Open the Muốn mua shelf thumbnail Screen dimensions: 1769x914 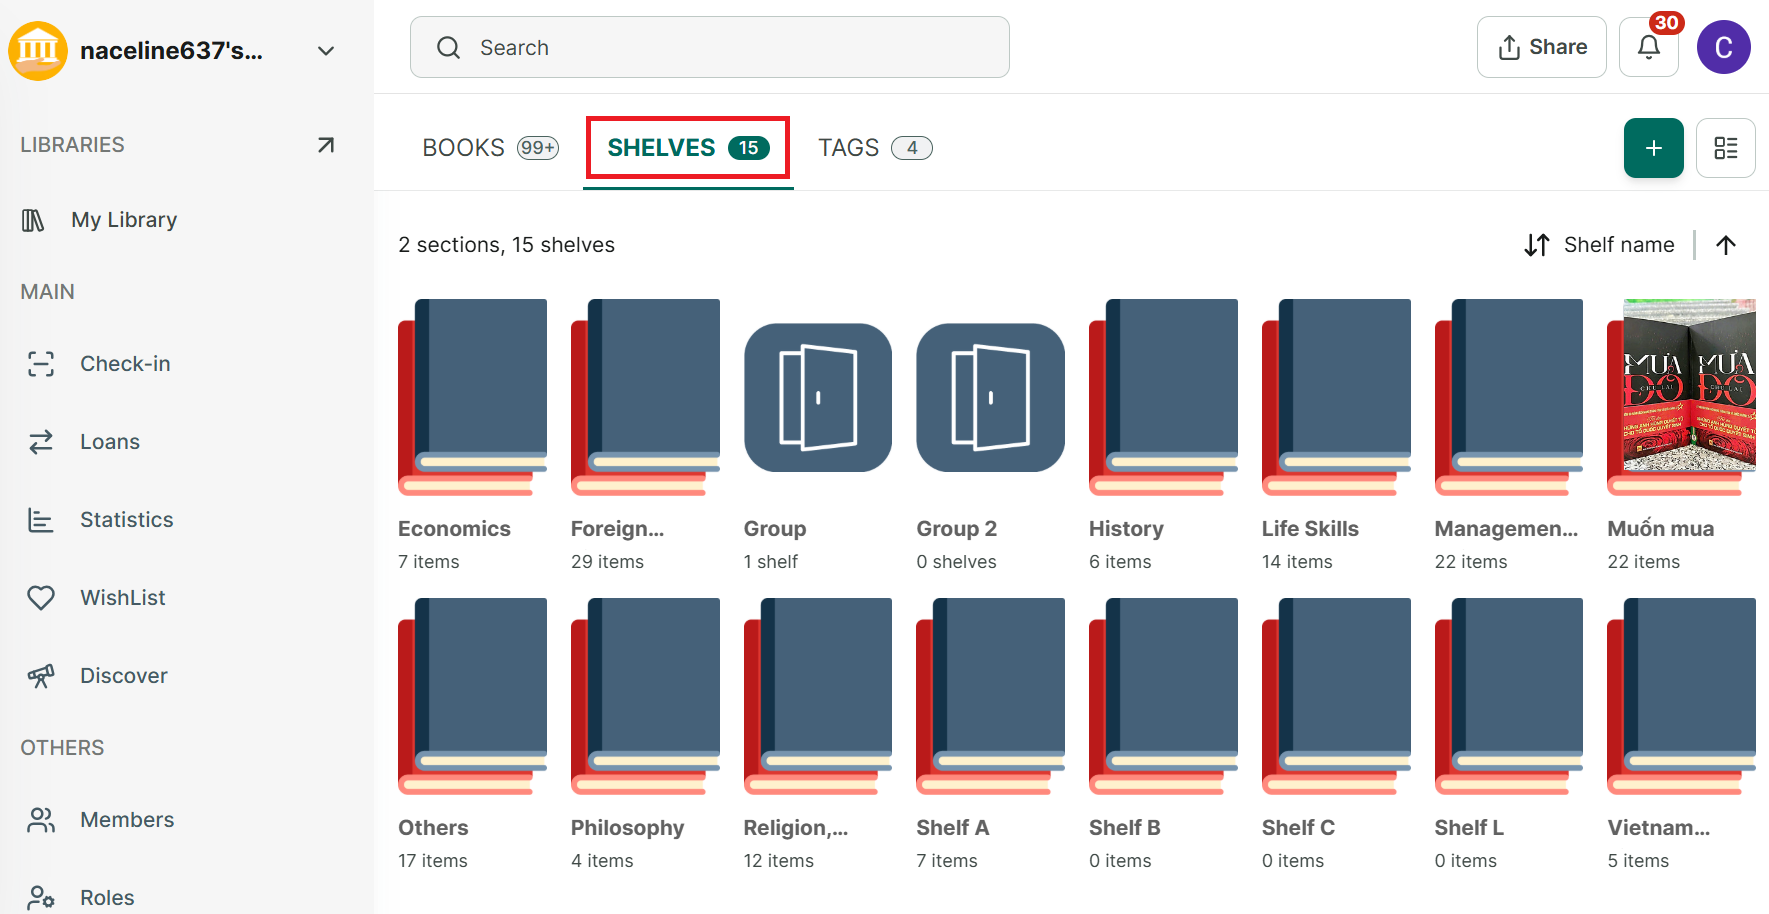(x=1681, y=397)
